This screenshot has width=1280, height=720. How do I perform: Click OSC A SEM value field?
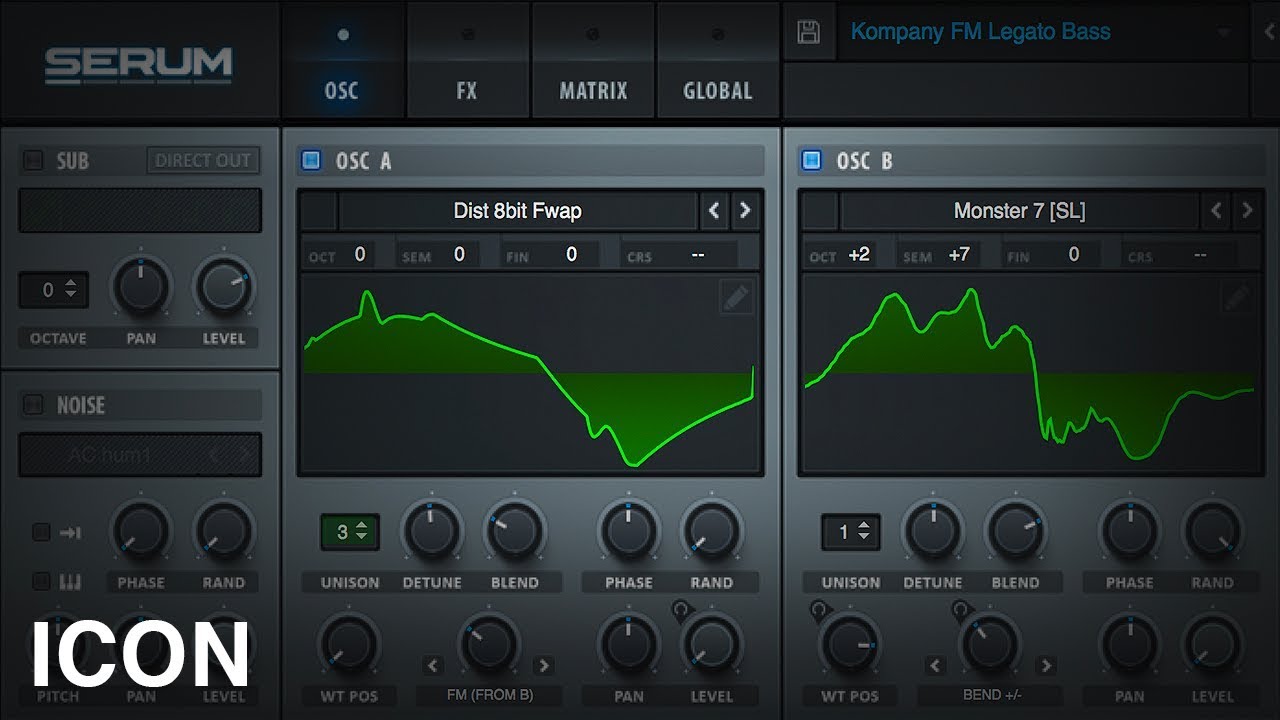click(459, 255)
